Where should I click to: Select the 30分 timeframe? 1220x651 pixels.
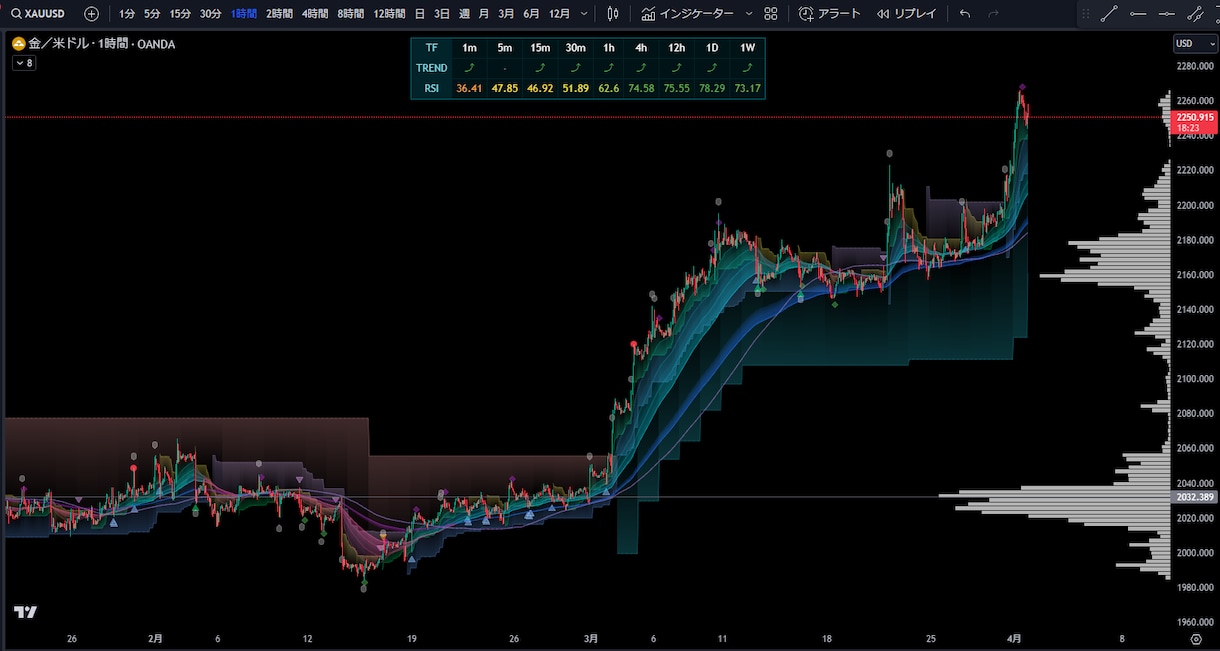[210, 14]
